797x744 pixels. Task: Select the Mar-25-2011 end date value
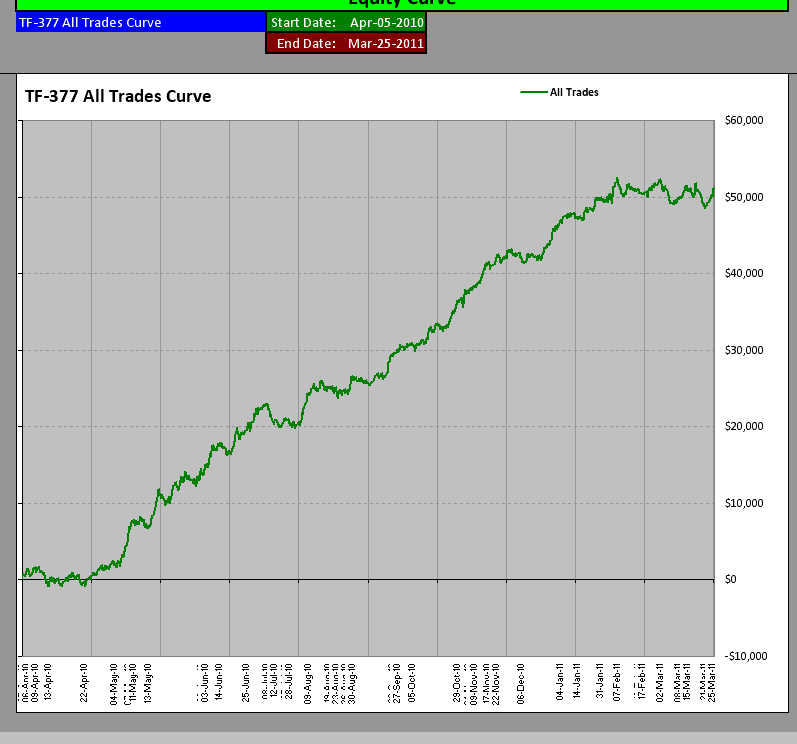click(x=386, y=44)
